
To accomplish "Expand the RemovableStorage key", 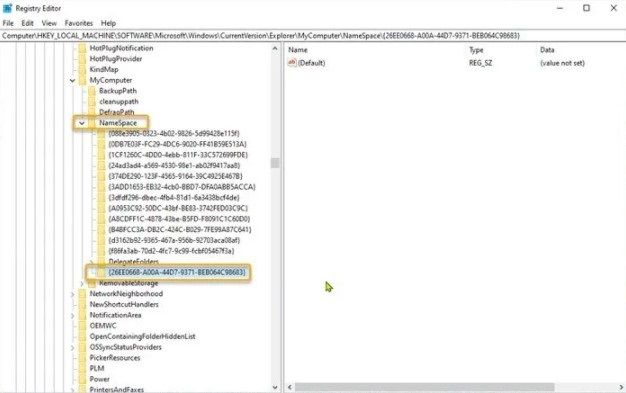I will [x=82, y=284].
